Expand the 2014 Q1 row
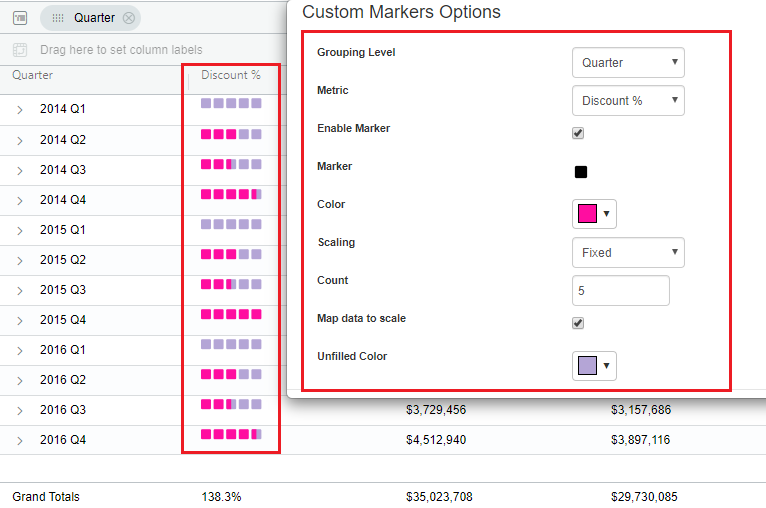 pos(20,110)
